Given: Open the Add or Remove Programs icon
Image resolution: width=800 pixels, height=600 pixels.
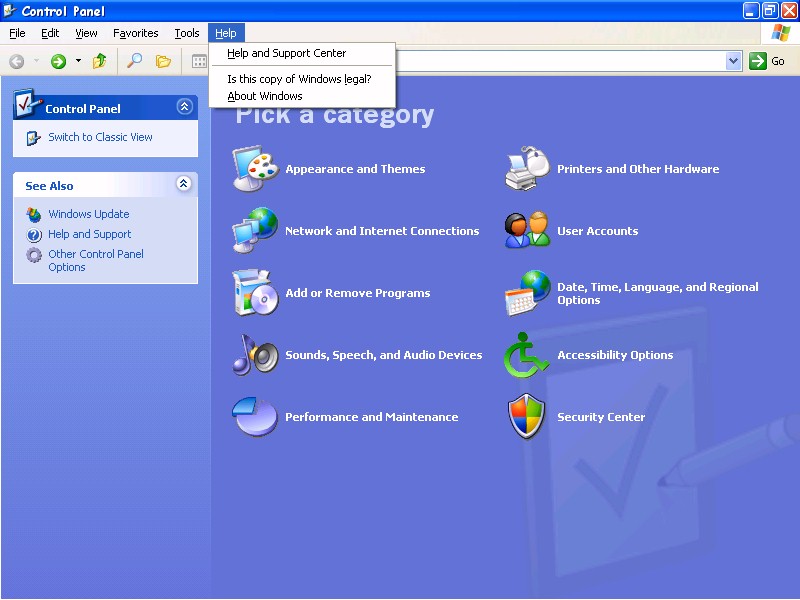Looking at the screenshot, I should (x=256, y=293).
